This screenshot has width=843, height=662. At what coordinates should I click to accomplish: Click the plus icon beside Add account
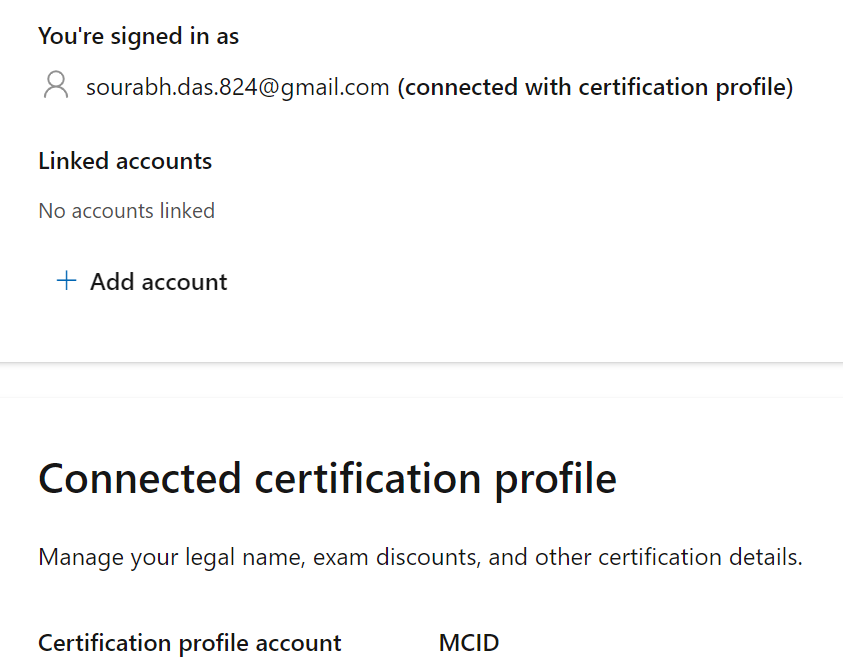click(x=66, y=281)
